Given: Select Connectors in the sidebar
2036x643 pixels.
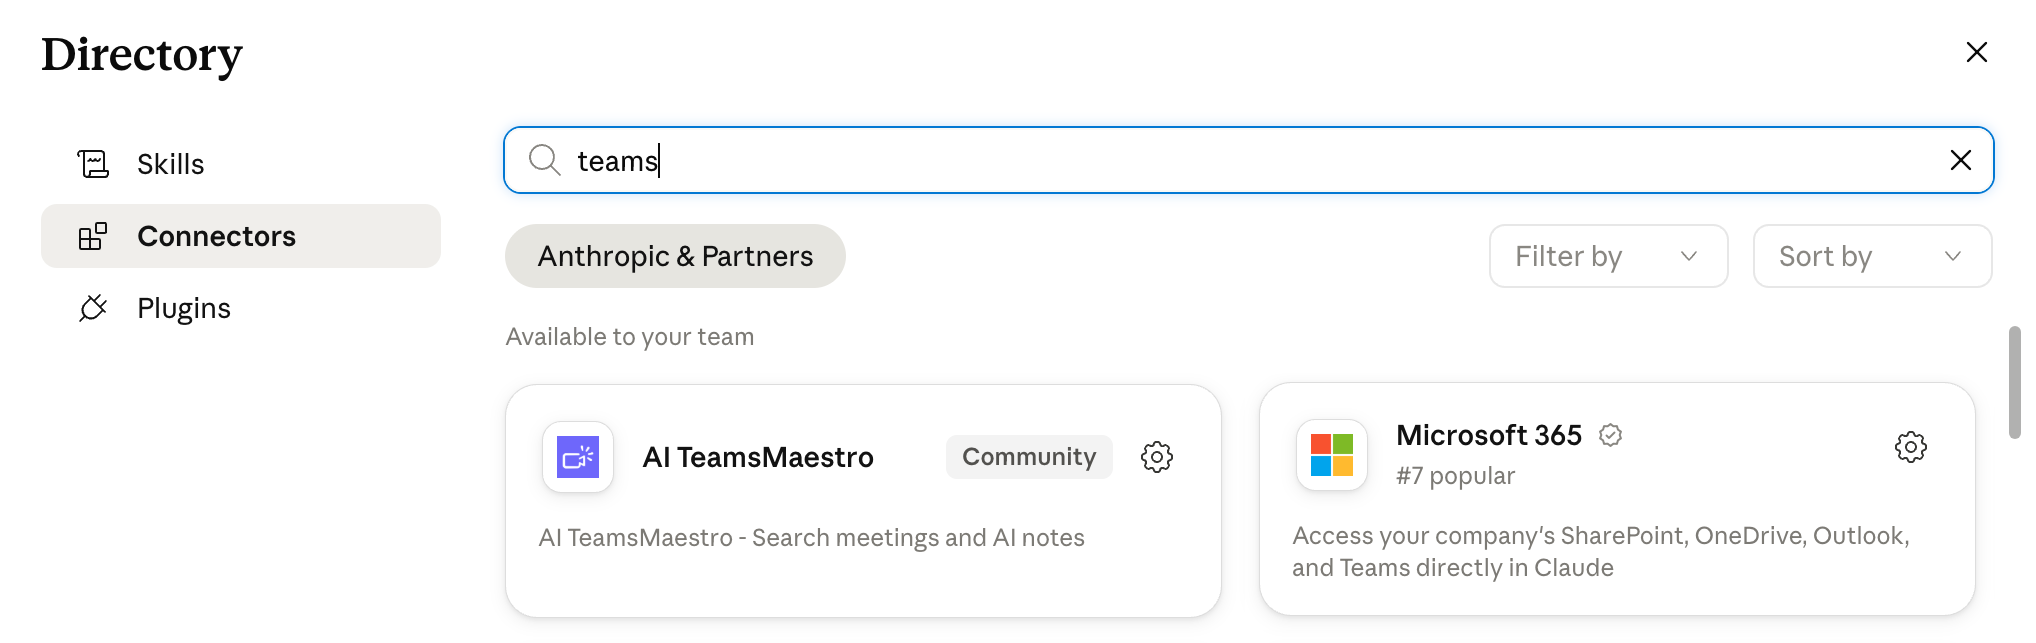Looking at the screenshot, I should coord(240,236).
